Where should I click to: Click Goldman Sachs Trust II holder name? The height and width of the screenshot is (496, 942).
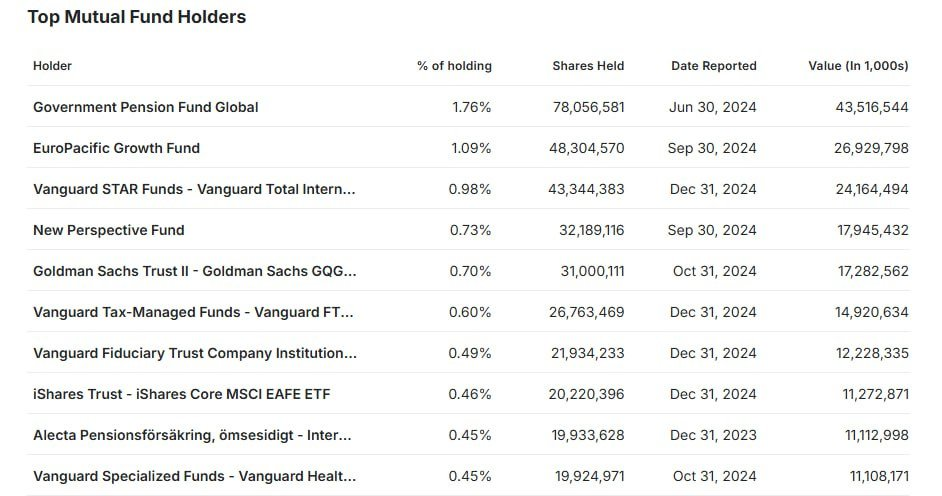194,271
